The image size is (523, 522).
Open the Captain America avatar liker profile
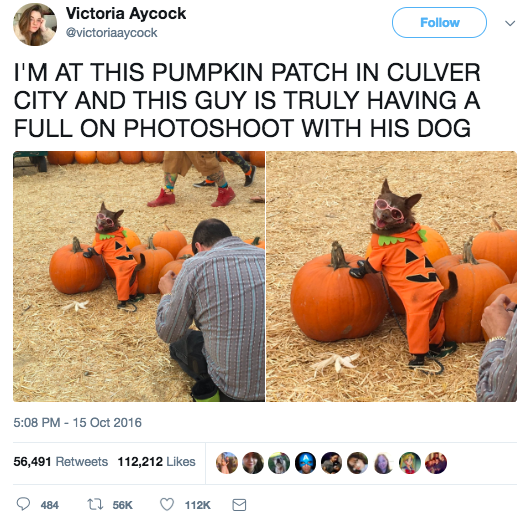click(x=305, y=463)
